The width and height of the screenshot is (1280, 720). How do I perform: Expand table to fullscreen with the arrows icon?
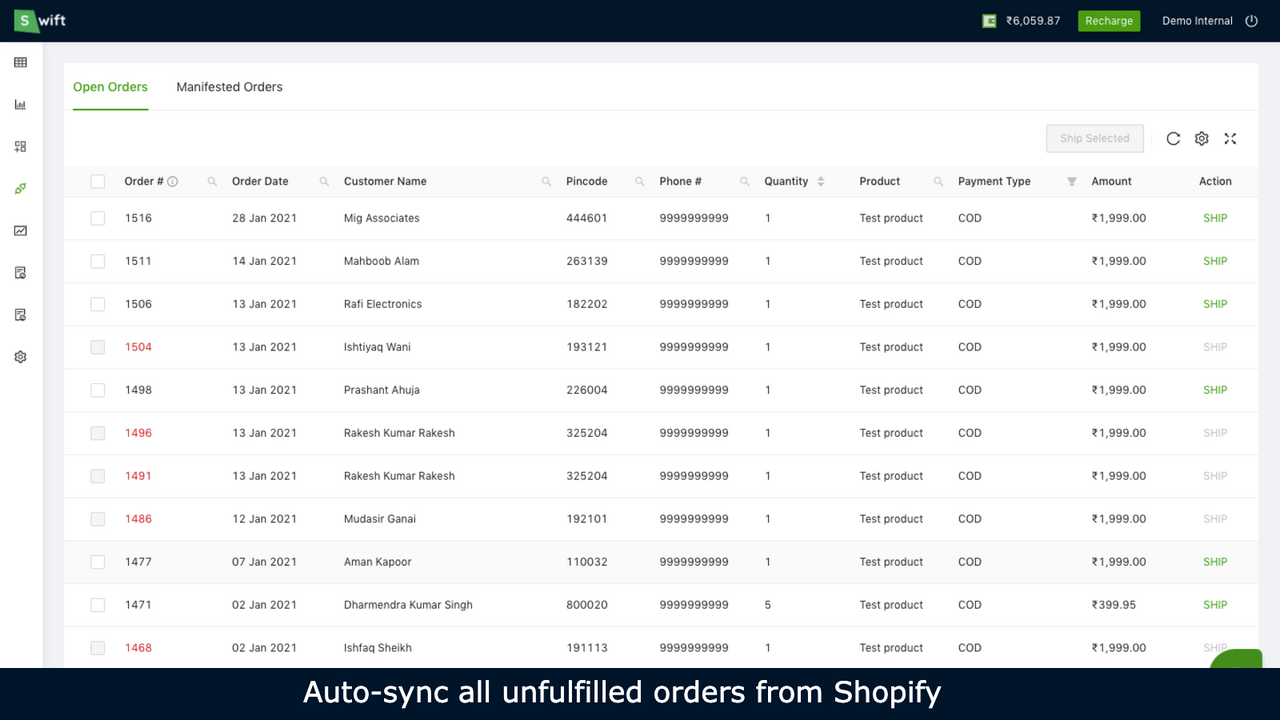click(x=1230, y=138)
